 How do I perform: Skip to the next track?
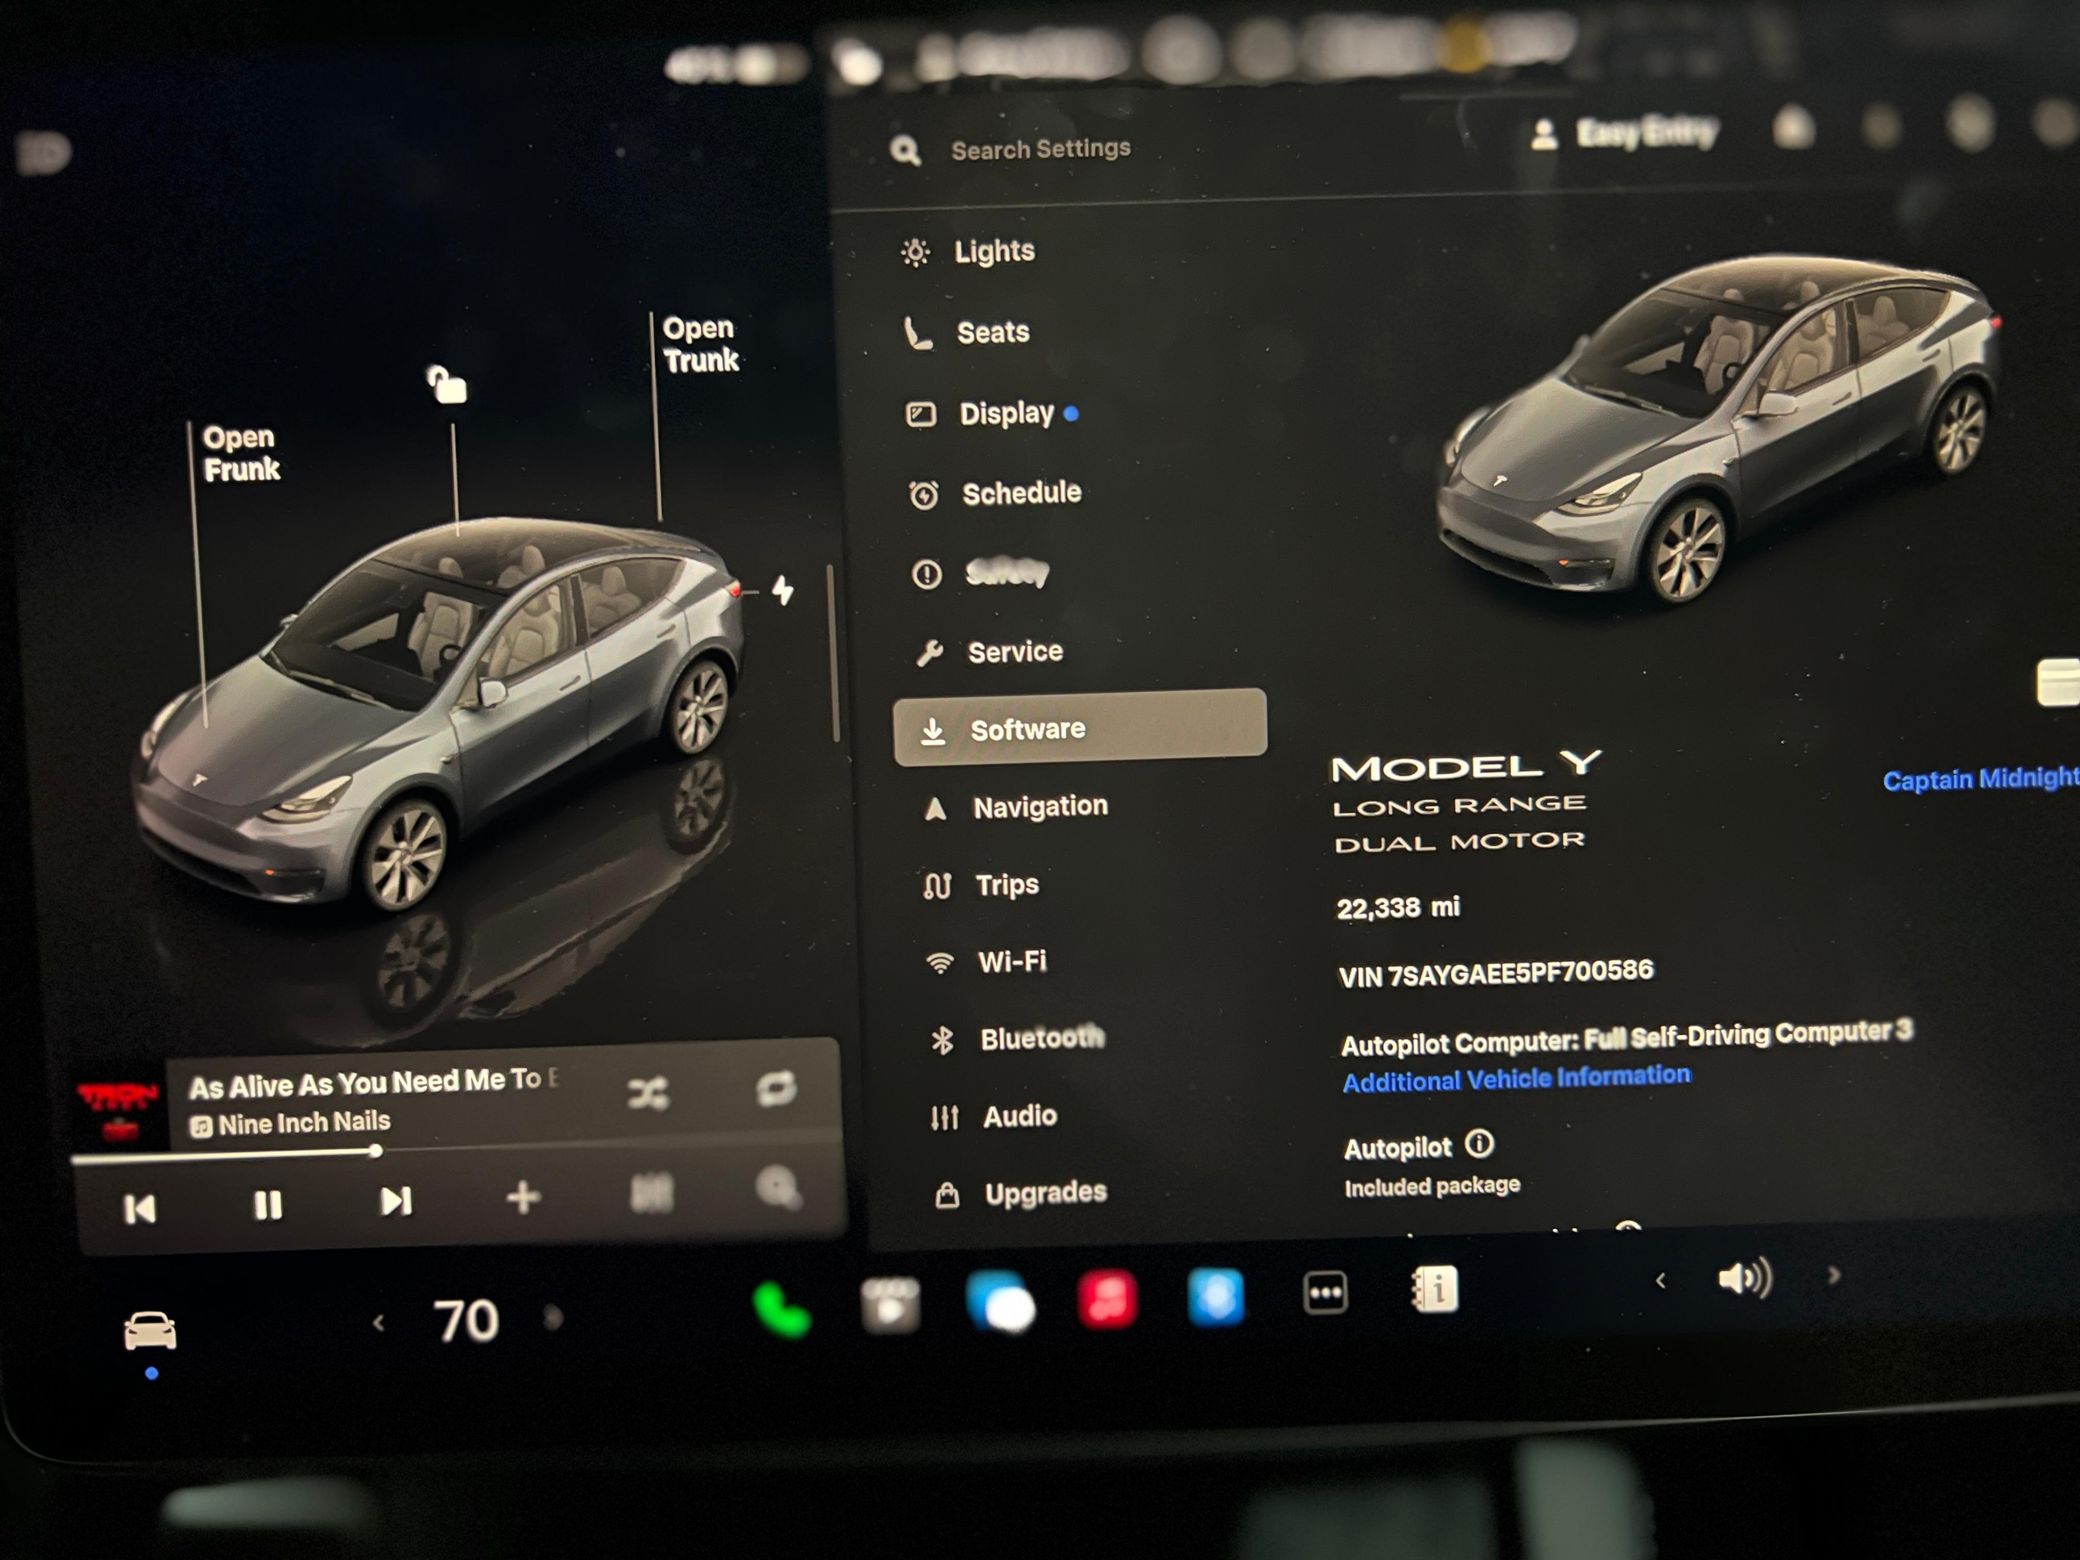coord(396,1201)
